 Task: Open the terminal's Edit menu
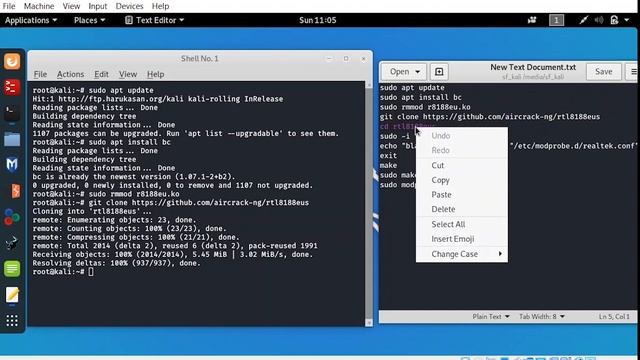tap(101, 74)
